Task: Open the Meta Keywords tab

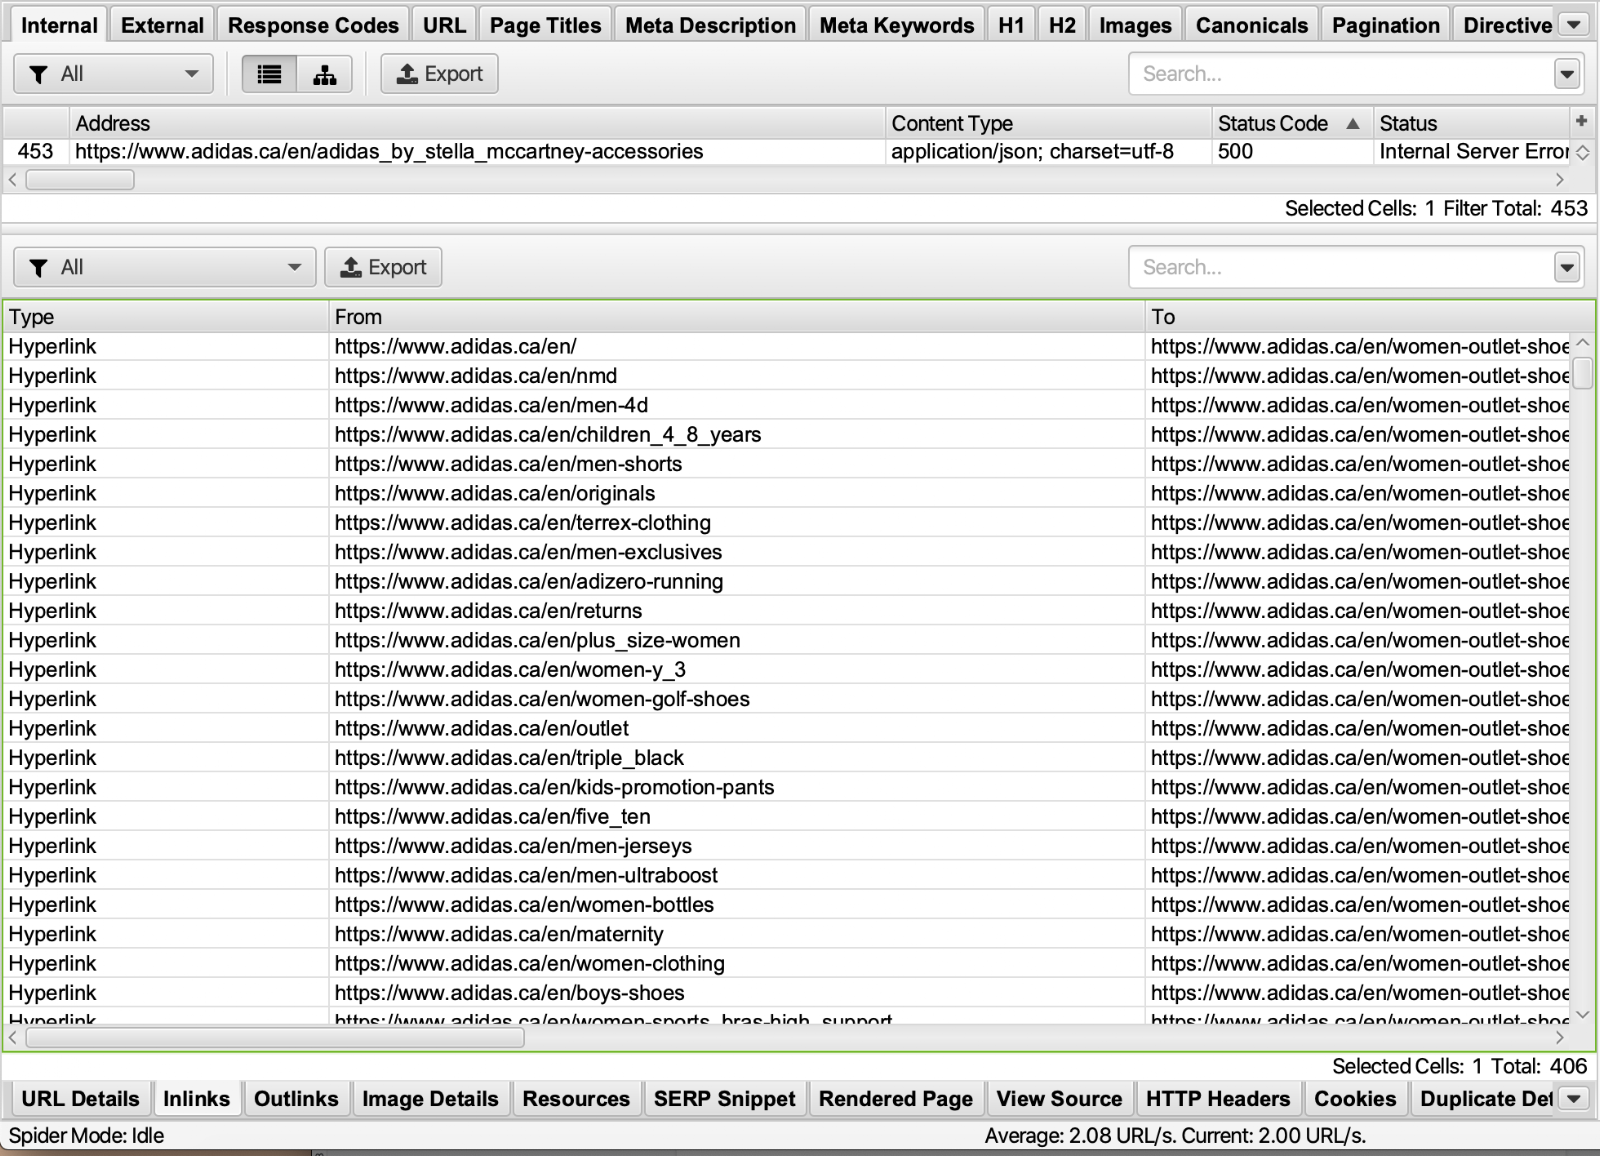Action: click(x=896, y=25)
